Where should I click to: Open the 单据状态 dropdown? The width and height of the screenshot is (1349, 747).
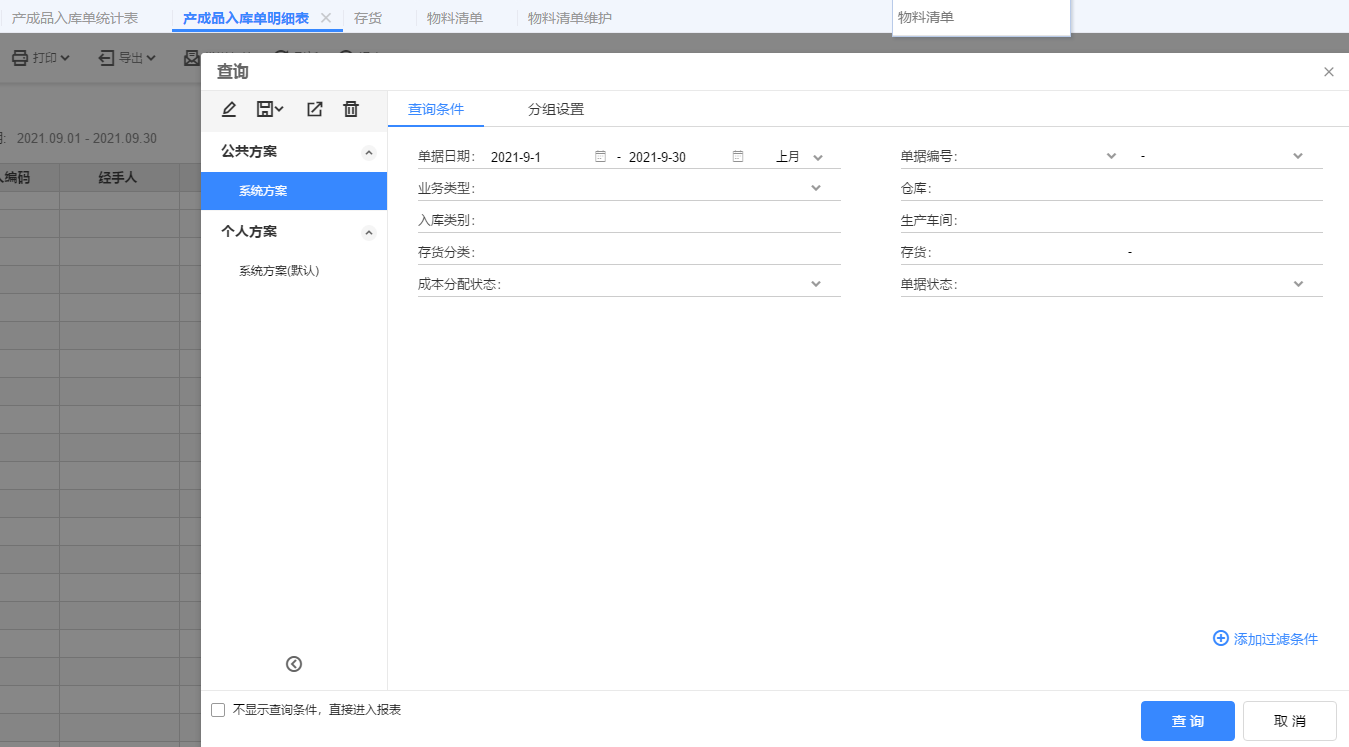click(x=1298, y=284)
